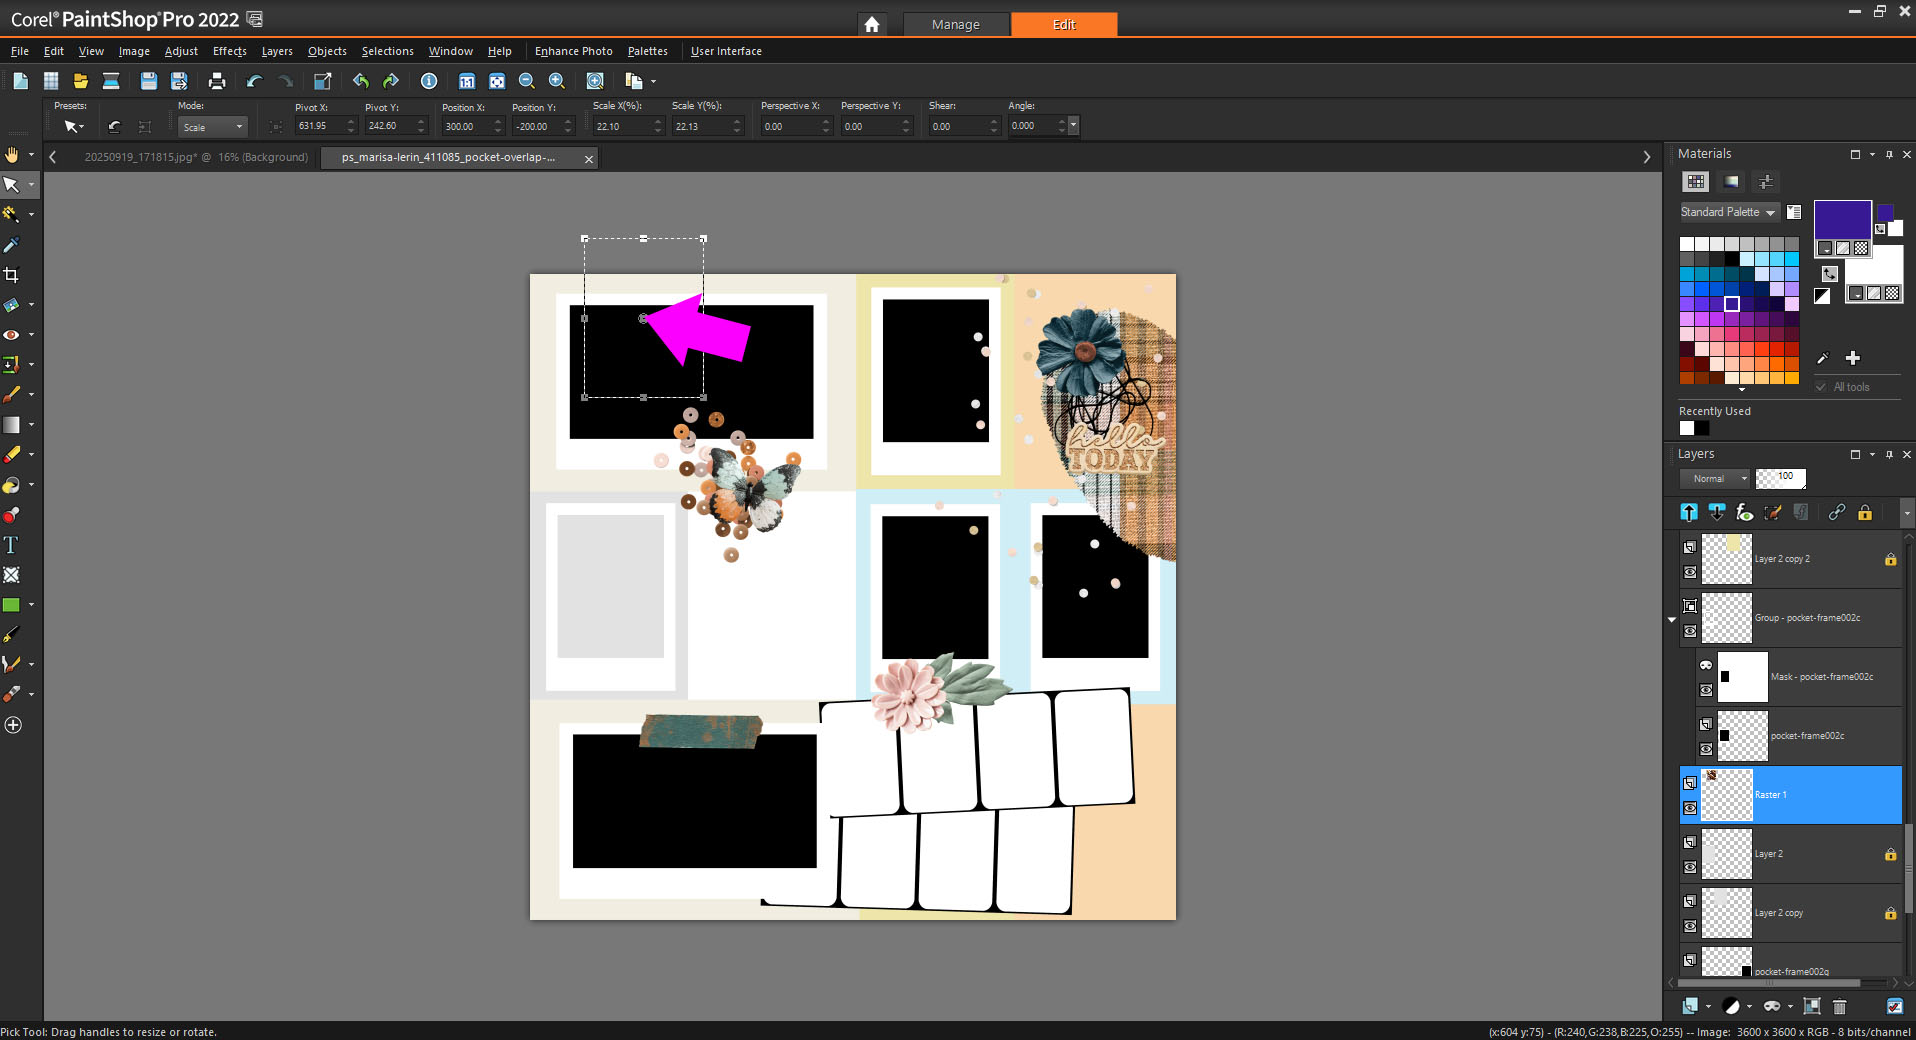The image size is (1916, 1040).
Task: Enable the All tools checkbox
Action: 1821,387
